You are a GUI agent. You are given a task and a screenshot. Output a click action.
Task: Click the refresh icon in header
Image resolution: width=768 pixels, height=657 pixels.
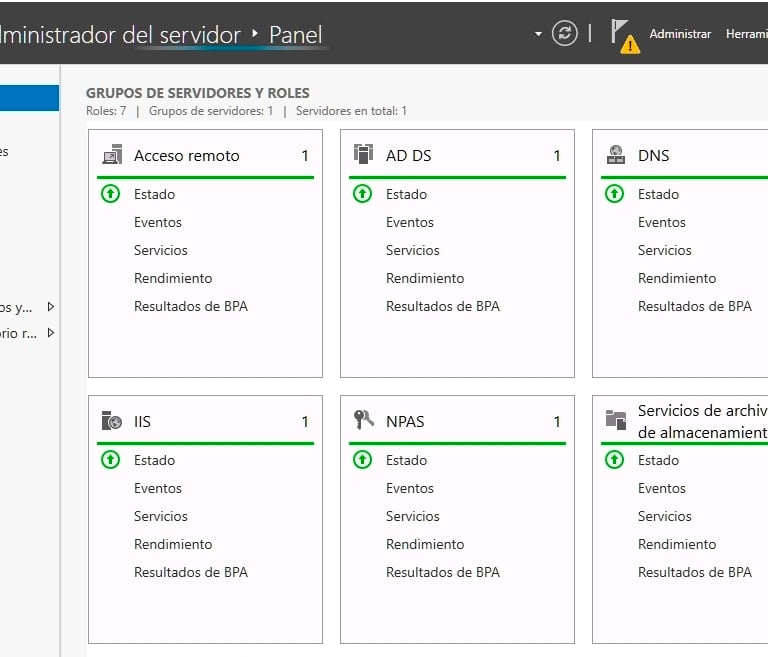pos(564,34)
